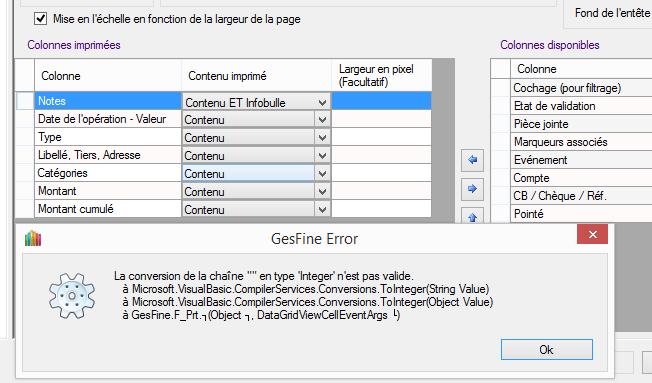Click the gear icon in error dialog

tap(72, 296)
